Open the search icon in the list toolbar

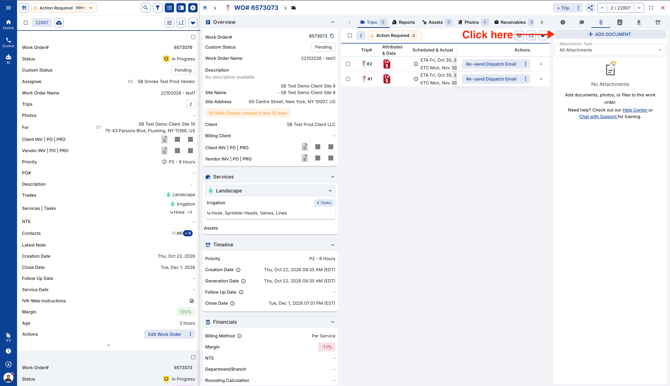(x=146, y=8)
